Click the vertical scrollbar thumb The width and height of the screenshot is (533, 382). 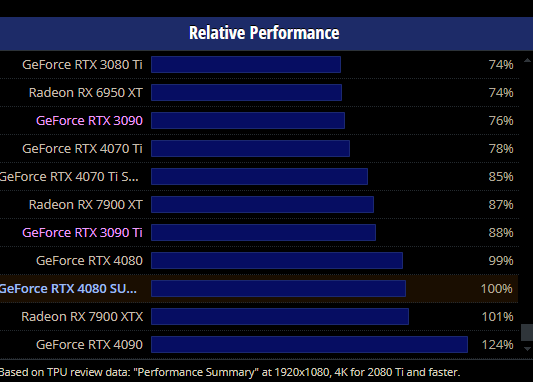527,332
